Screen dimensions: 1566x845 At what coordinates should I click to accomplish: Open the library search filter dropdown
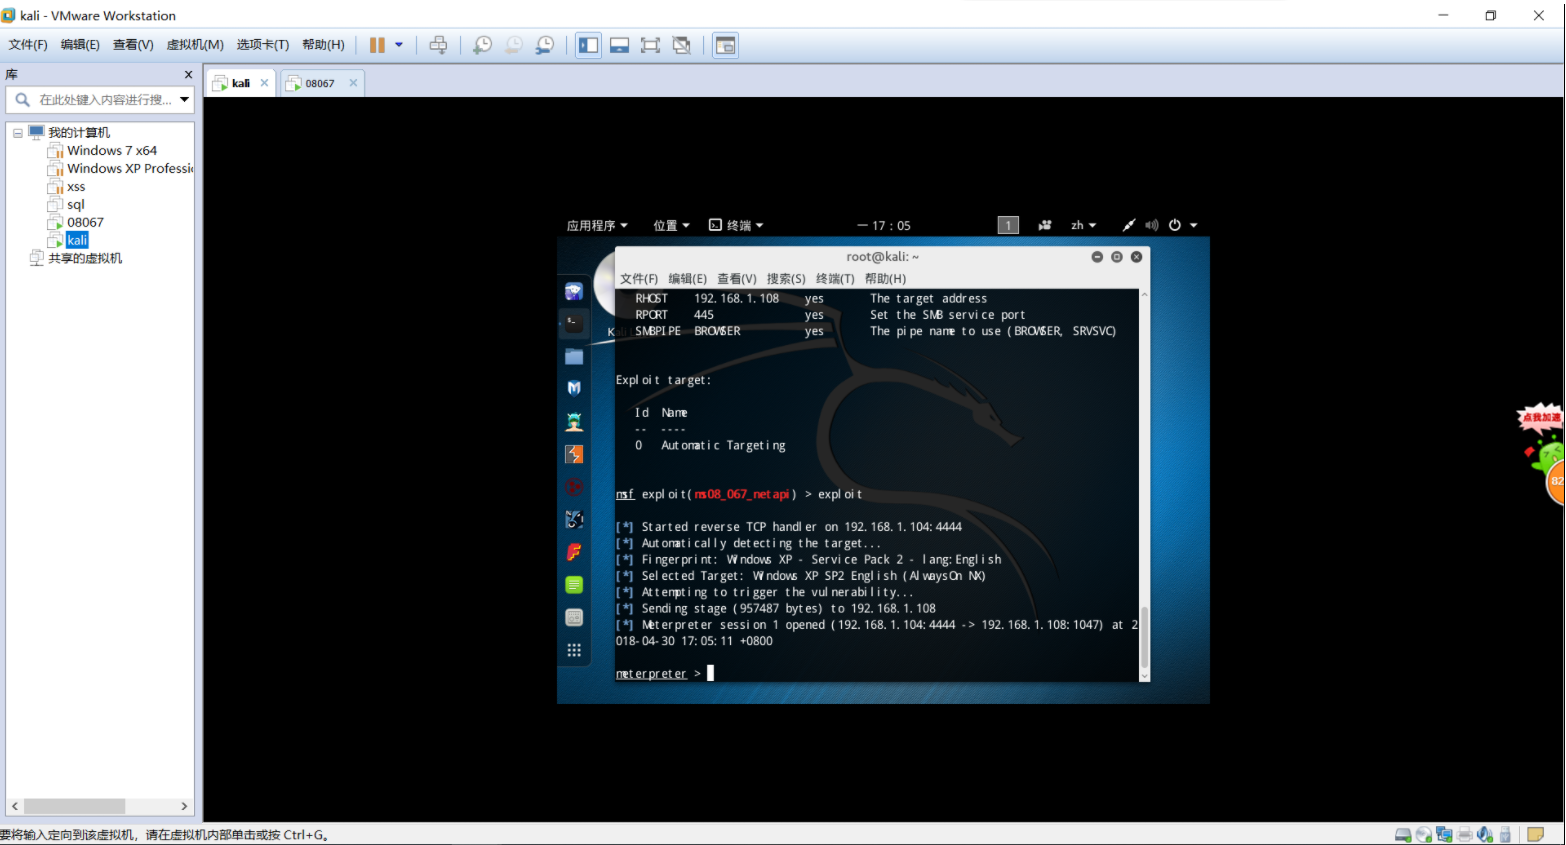point(185,100)
